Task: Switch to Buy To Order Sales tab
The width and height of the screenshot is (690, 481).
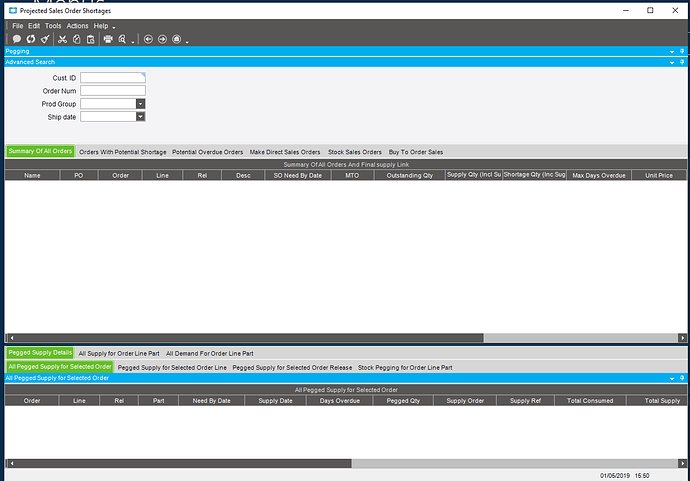Action: [x=416, y=152]
